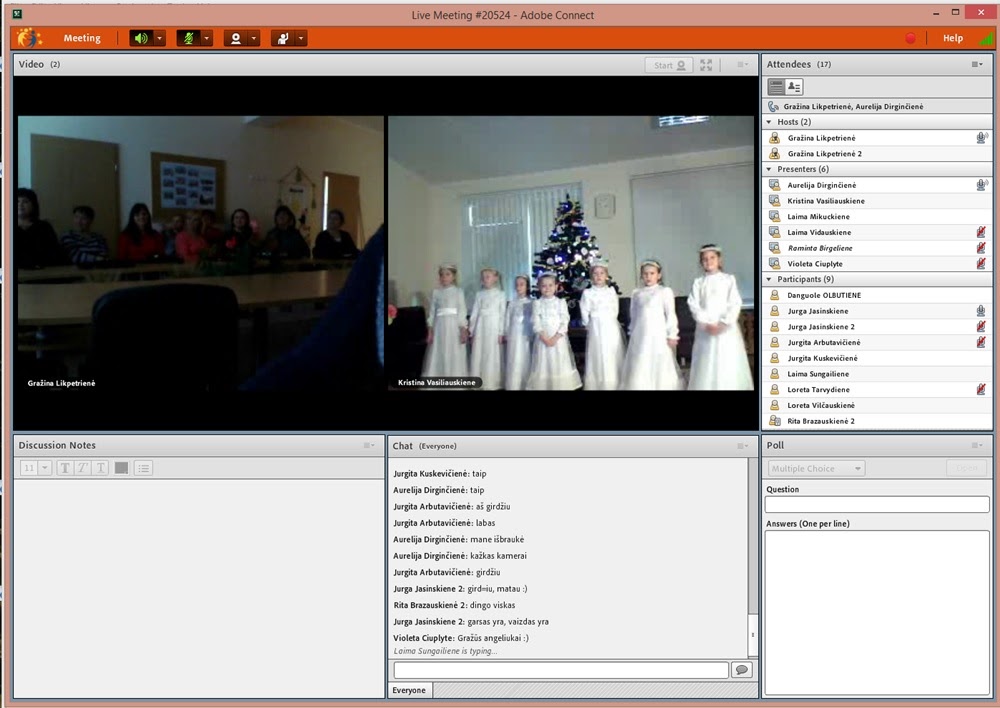Select presenter Kristina Vasiliauskiene
This screenshot has height=708, width=1000.
[x=877, y=201]
